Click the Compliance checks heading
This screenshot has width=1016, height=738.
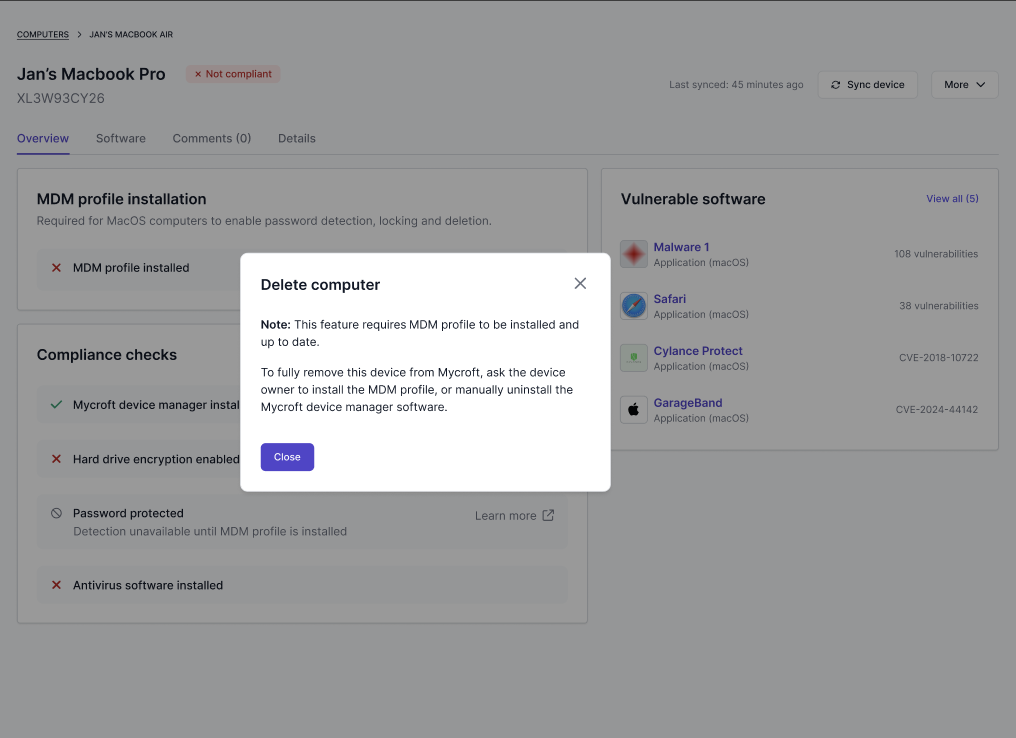tap(106, 355)
